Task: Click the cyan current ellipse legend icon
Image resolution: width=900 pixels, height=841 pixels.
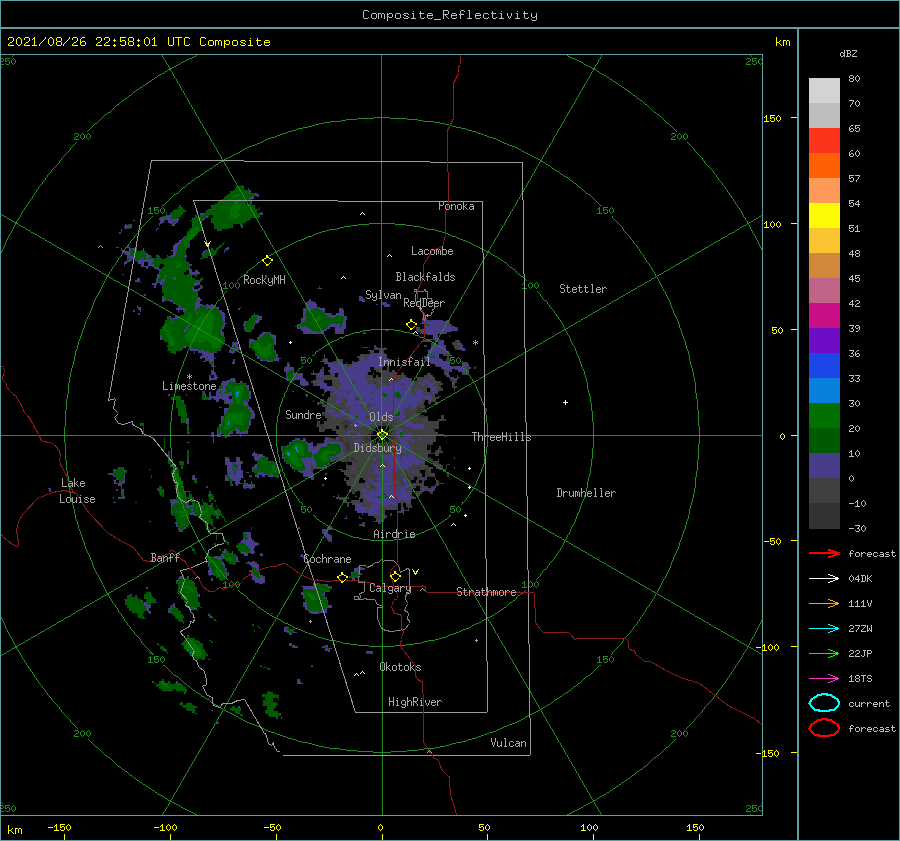Action: point(824,703)
